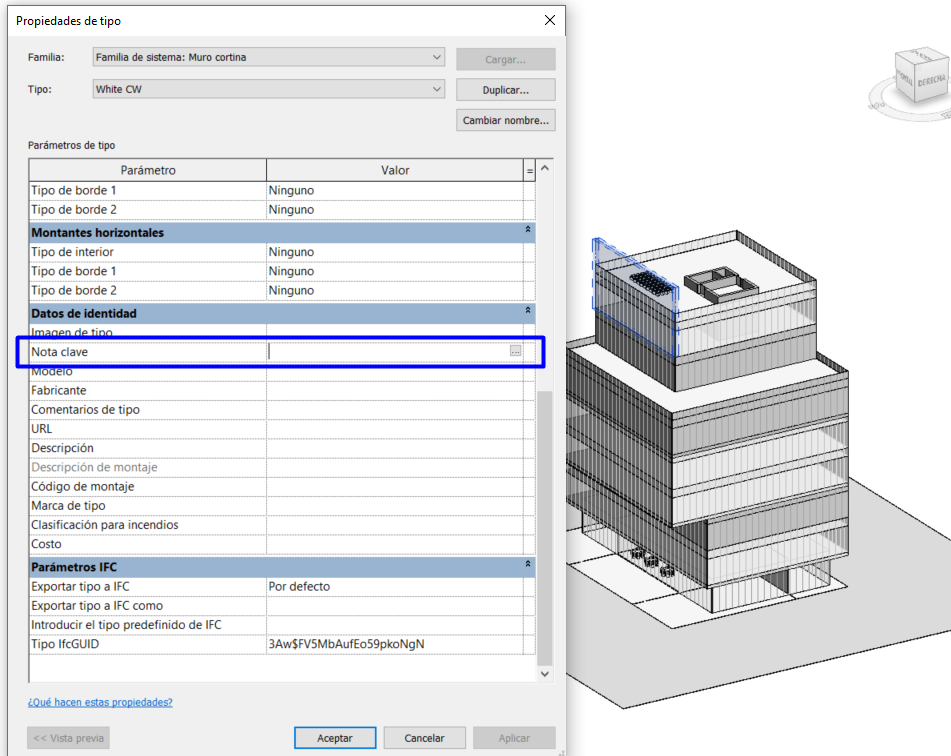Image resolution: width=951 pixels, height=756 pixels.
Task: Select Tipo IfcGUID value '3Aw$FV5MbAufEo59pkoNgN'
Action: coord(395,644)
